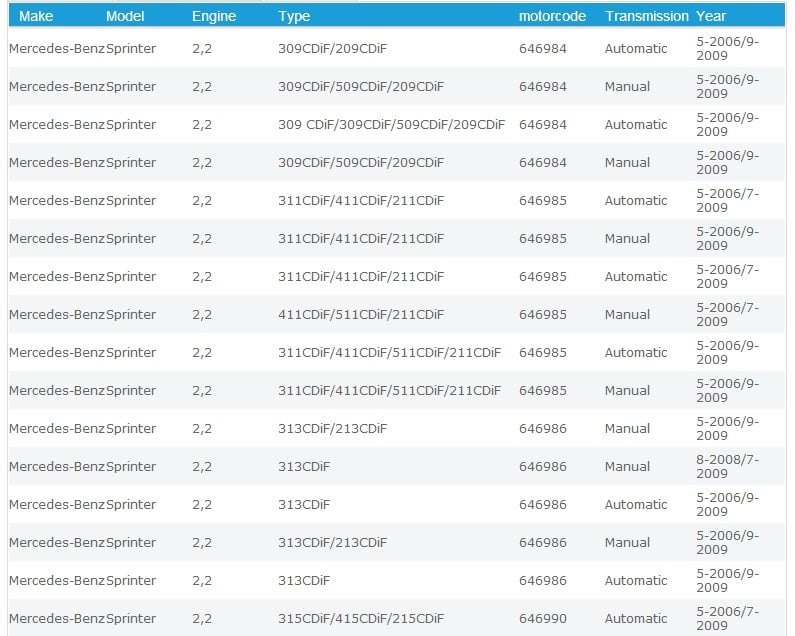Click year 5-2006/9-2009 in Manual 311CDiF/411CDiF/211CDiF row

coord(727,239)
